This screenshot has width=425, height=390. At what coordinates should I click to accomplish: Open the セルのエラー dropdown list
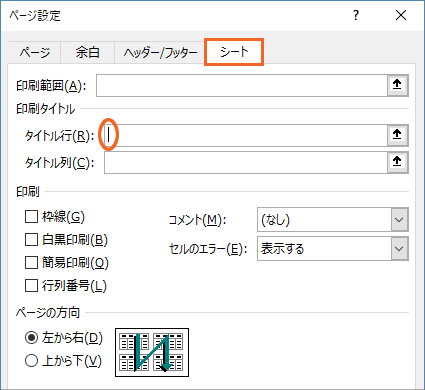[399, 249]
